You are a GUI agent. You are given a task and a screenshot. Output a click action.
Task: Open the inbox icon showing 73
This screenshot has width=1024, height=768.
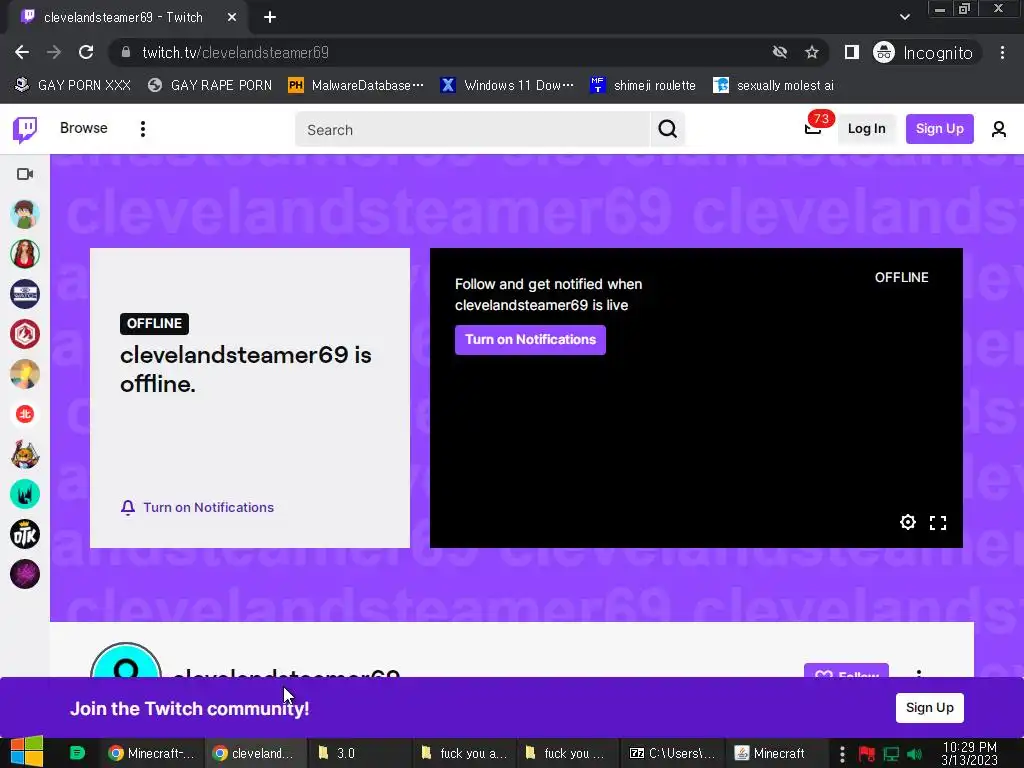coord(814,128)
